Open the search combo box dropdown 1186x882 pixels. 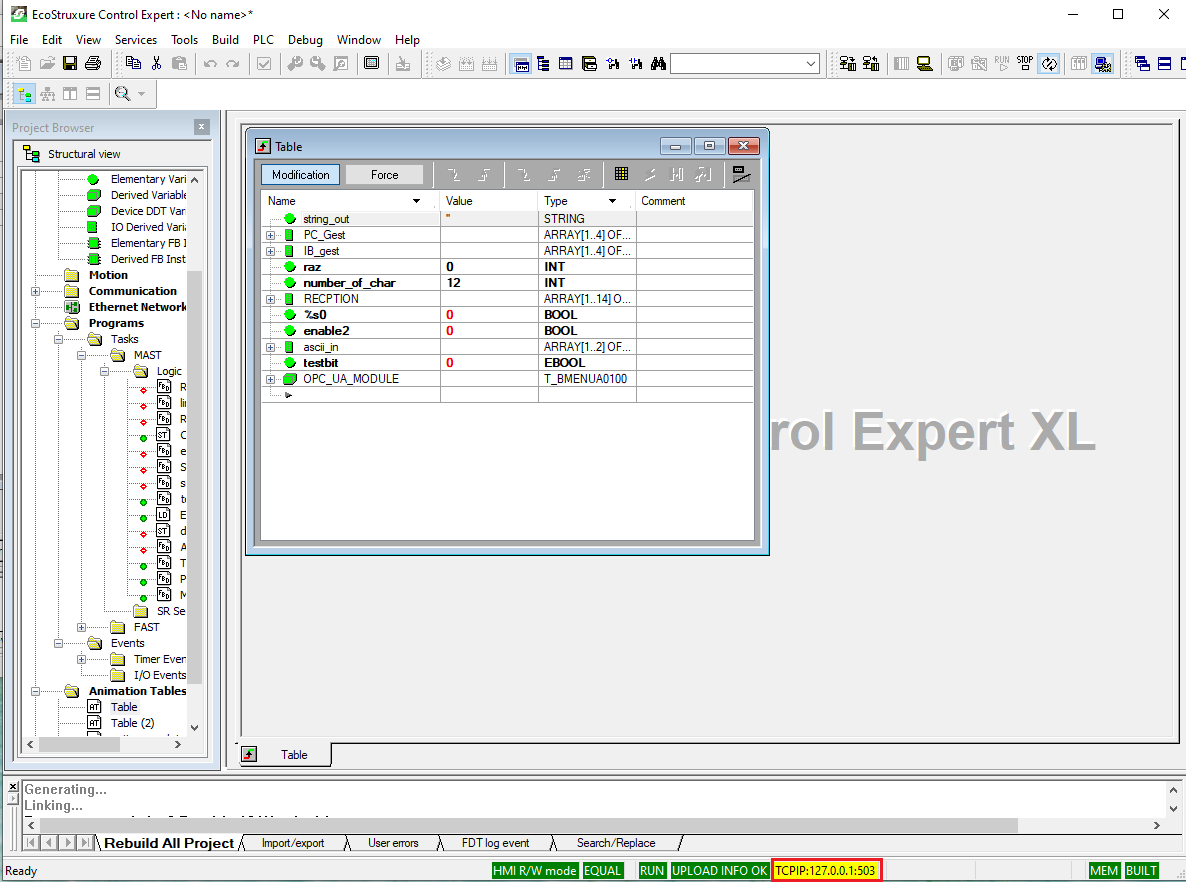(811, 64)
